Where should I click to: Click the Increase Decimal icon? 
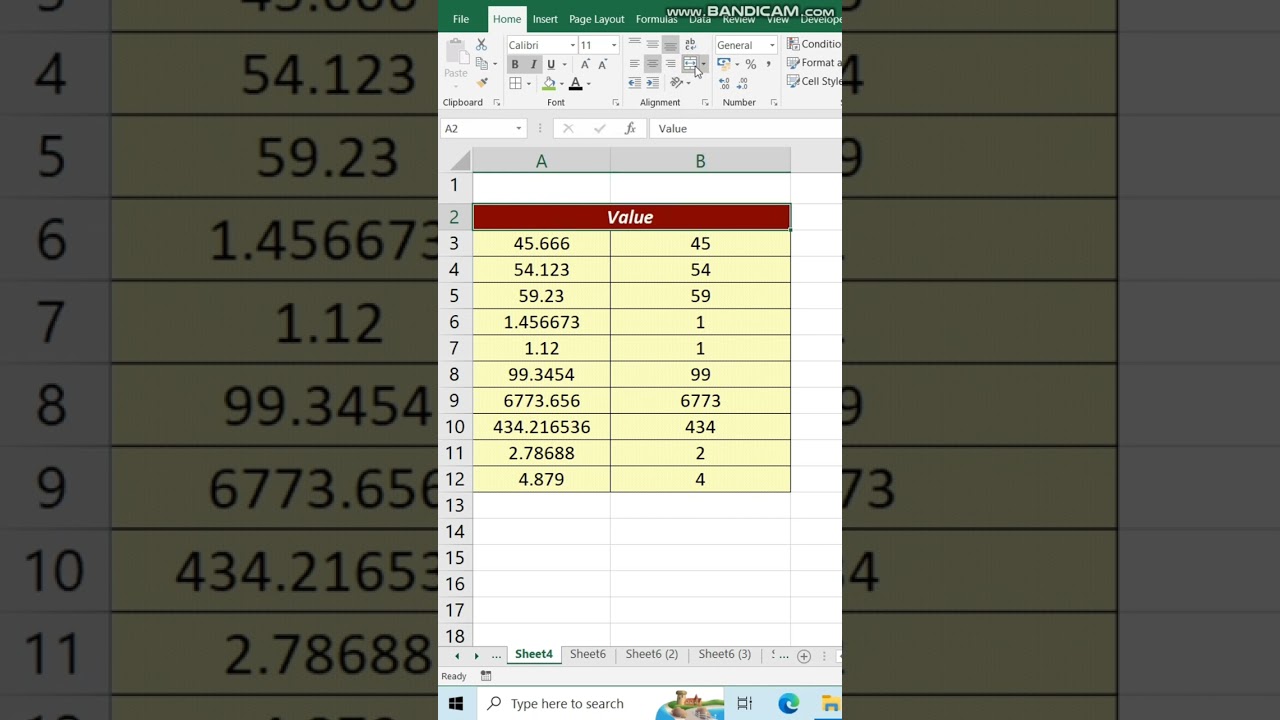724,83
